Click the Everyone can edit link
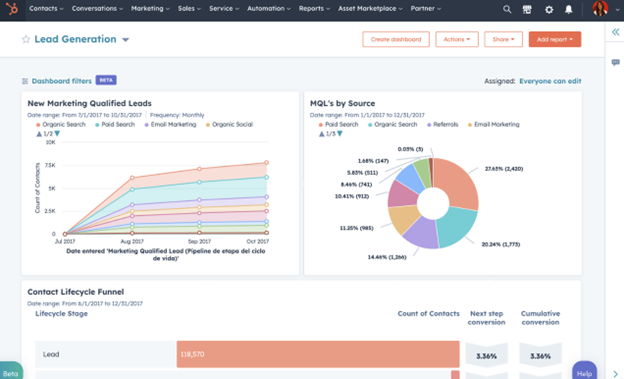Image resolution: width=624 pixels, height=379 pixels. (x=550, y=81)
